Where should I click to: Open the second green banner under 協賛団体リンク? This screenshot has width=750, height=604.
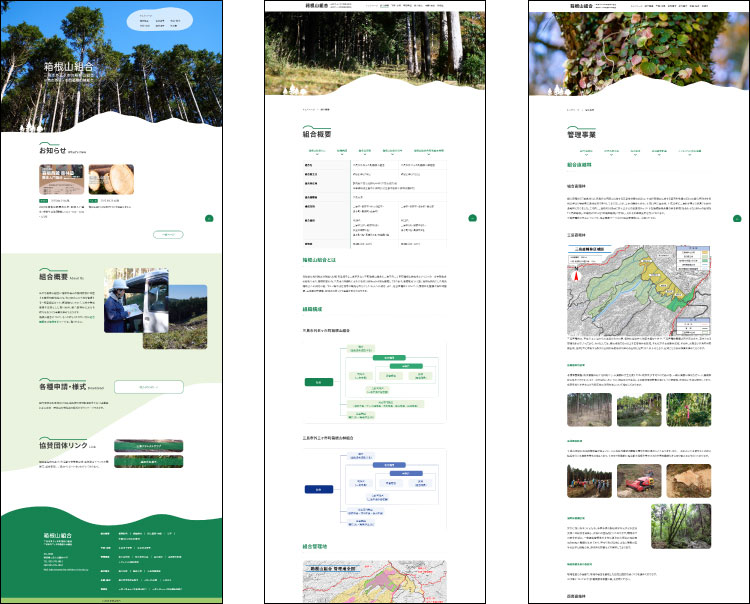click(148, 462)
